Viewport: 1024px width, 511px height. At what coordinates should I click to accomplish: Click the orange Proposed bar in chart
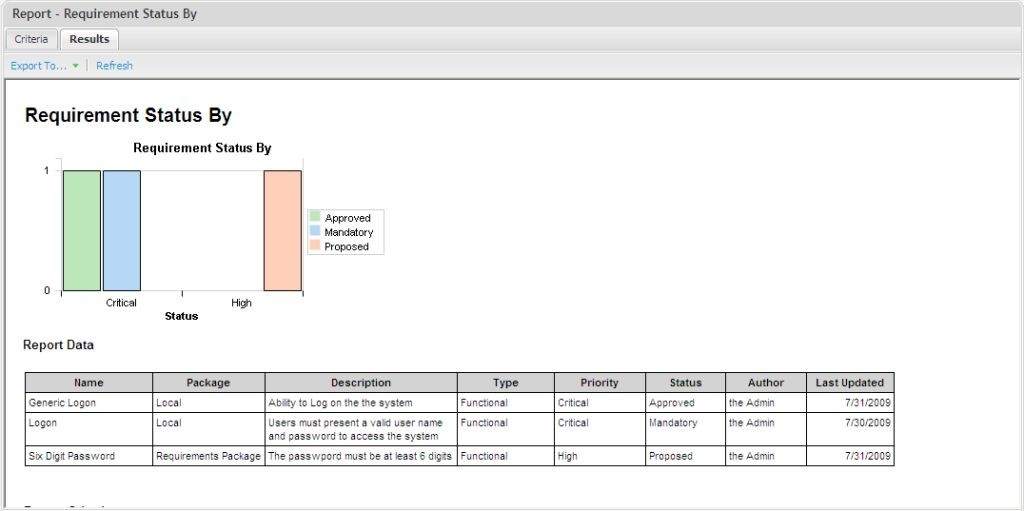(282, 230)
